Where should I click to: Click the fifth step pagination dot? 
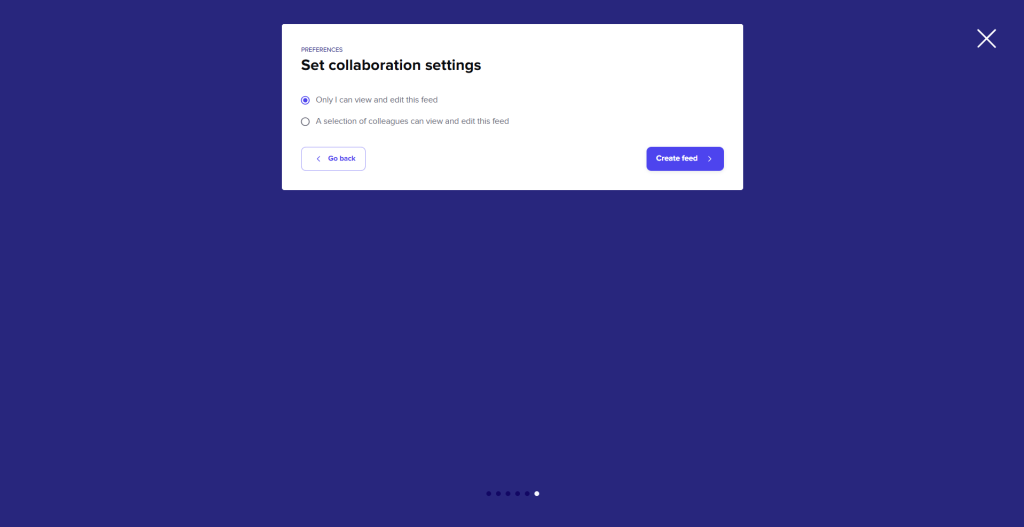pos(527,493)
